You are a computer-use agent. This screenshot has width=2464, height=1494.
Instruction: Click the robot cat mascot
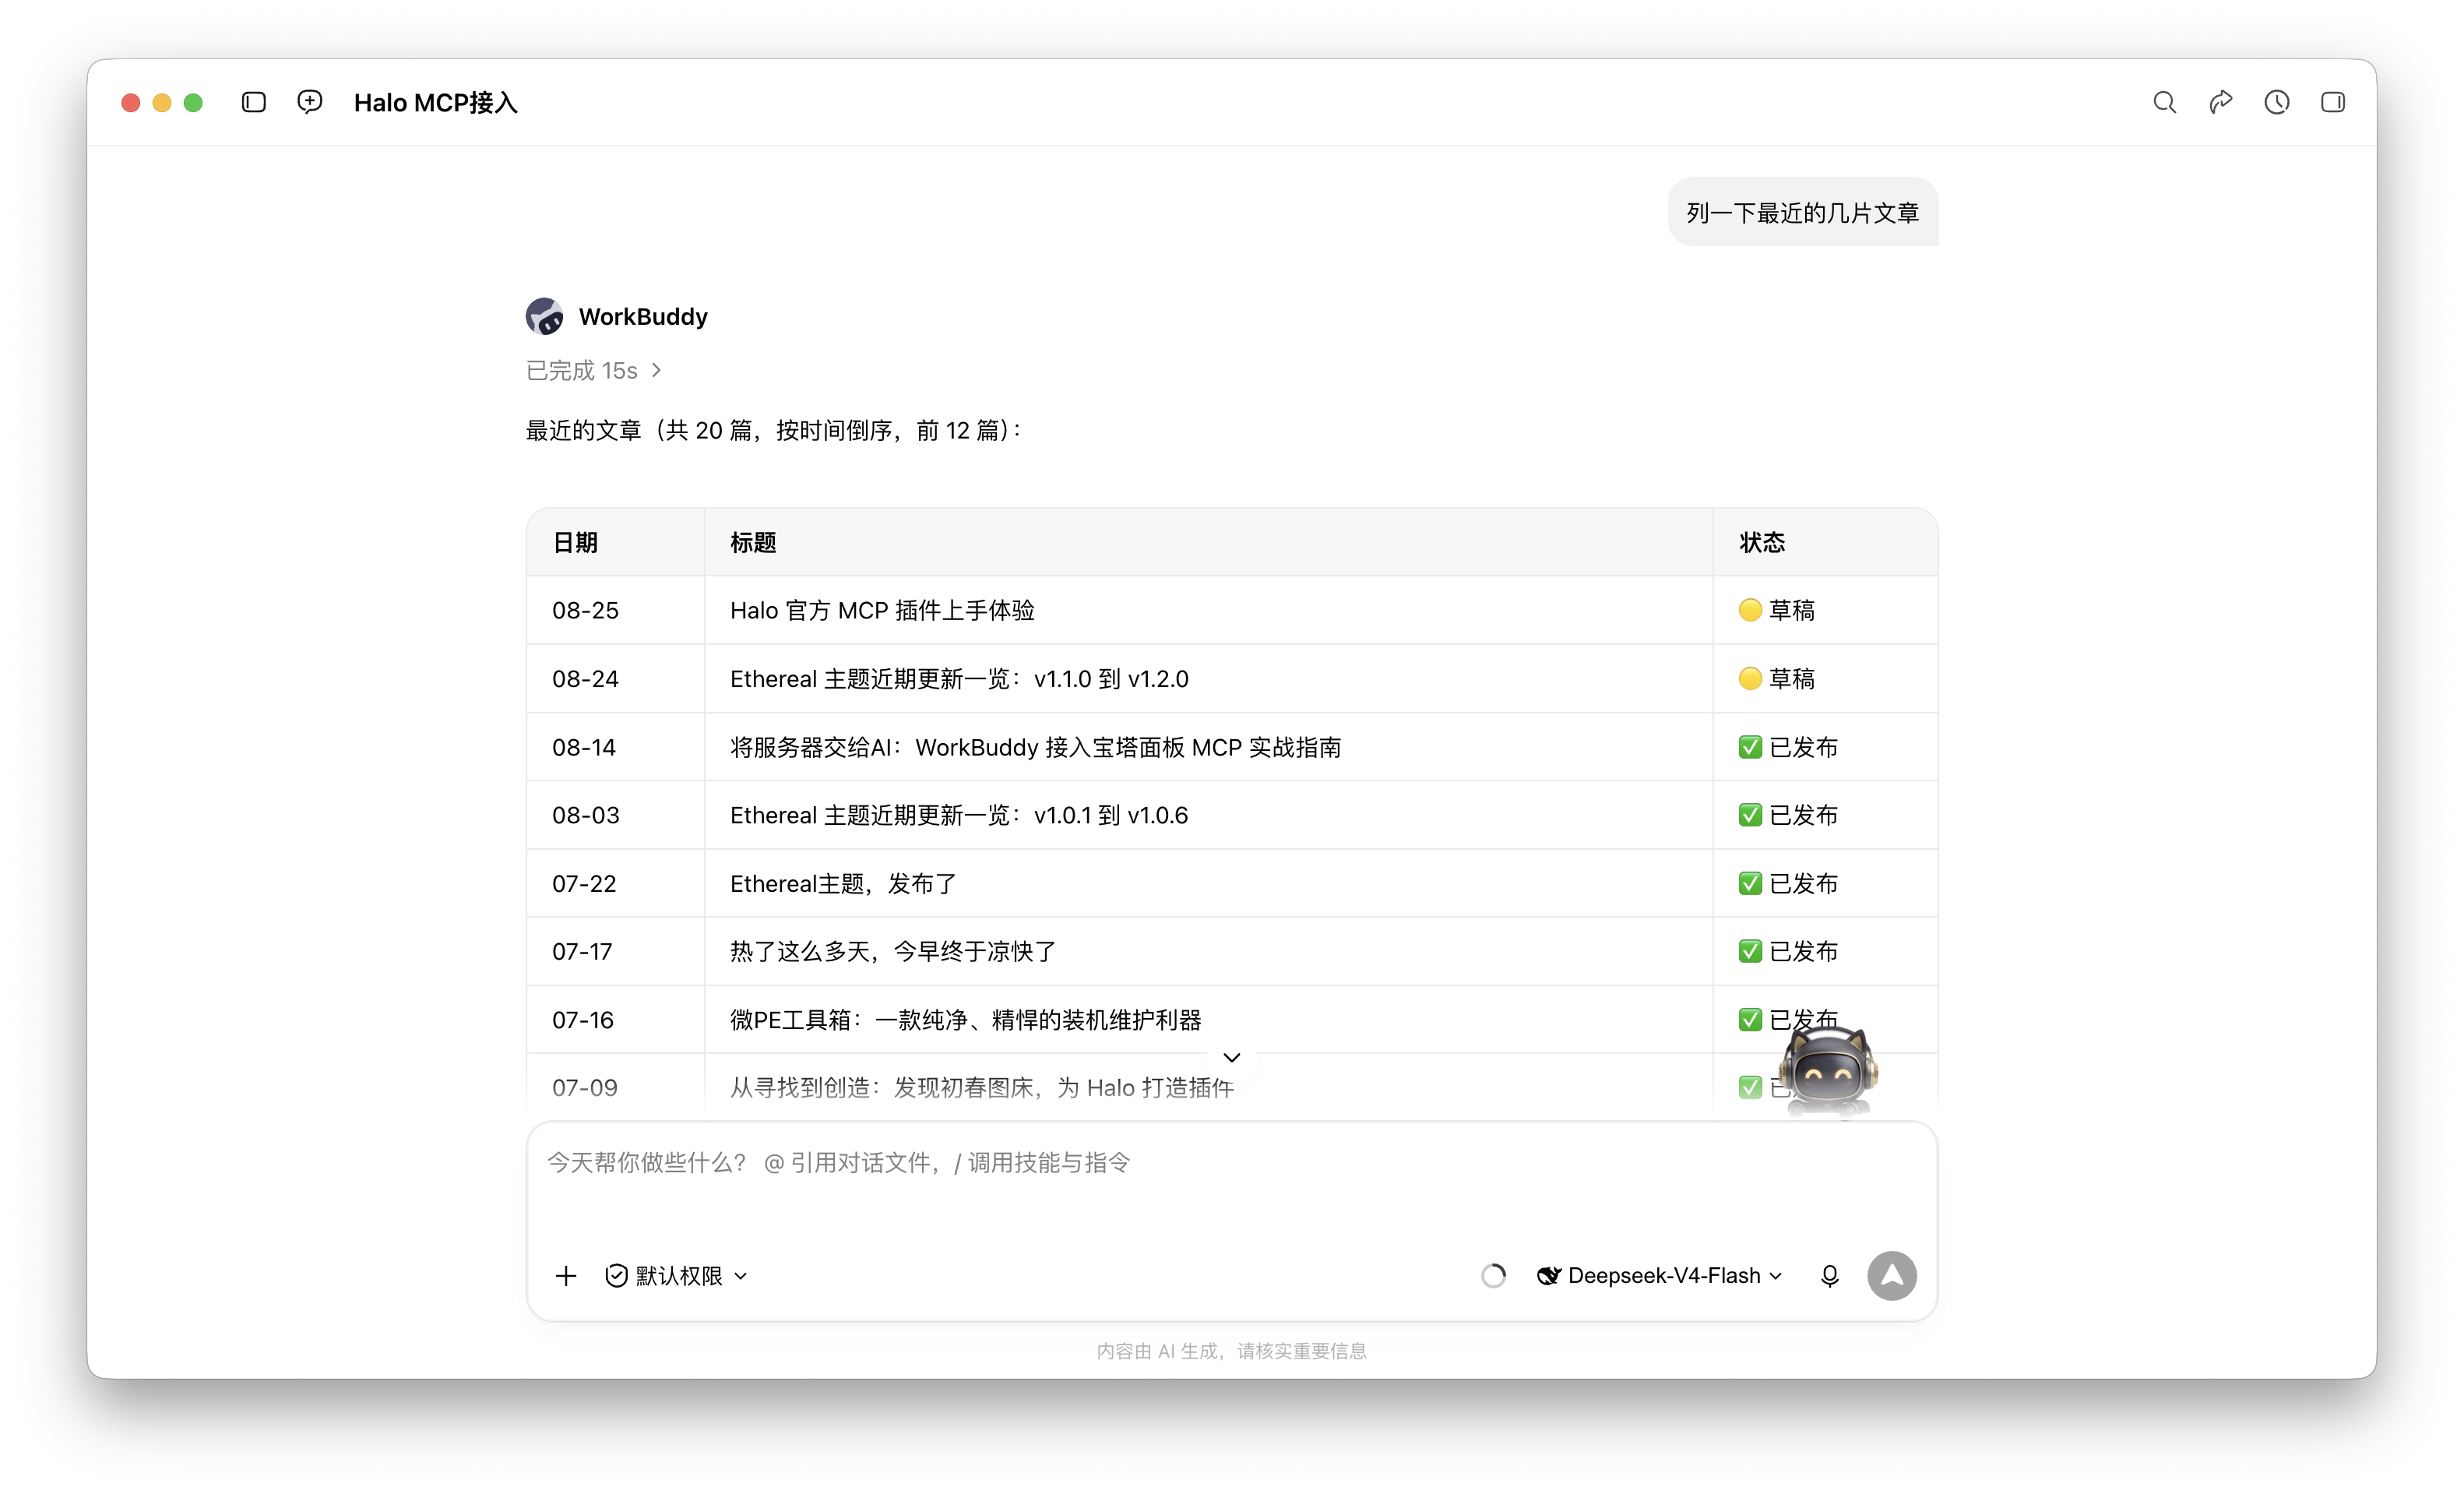(1829, 1070)
